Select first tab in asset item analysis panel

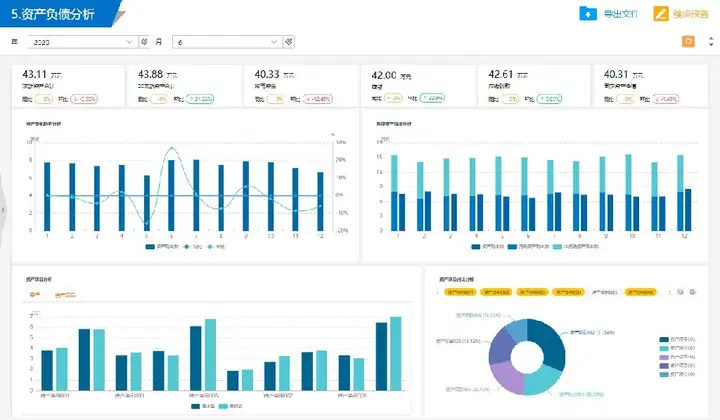pos(35,295)
